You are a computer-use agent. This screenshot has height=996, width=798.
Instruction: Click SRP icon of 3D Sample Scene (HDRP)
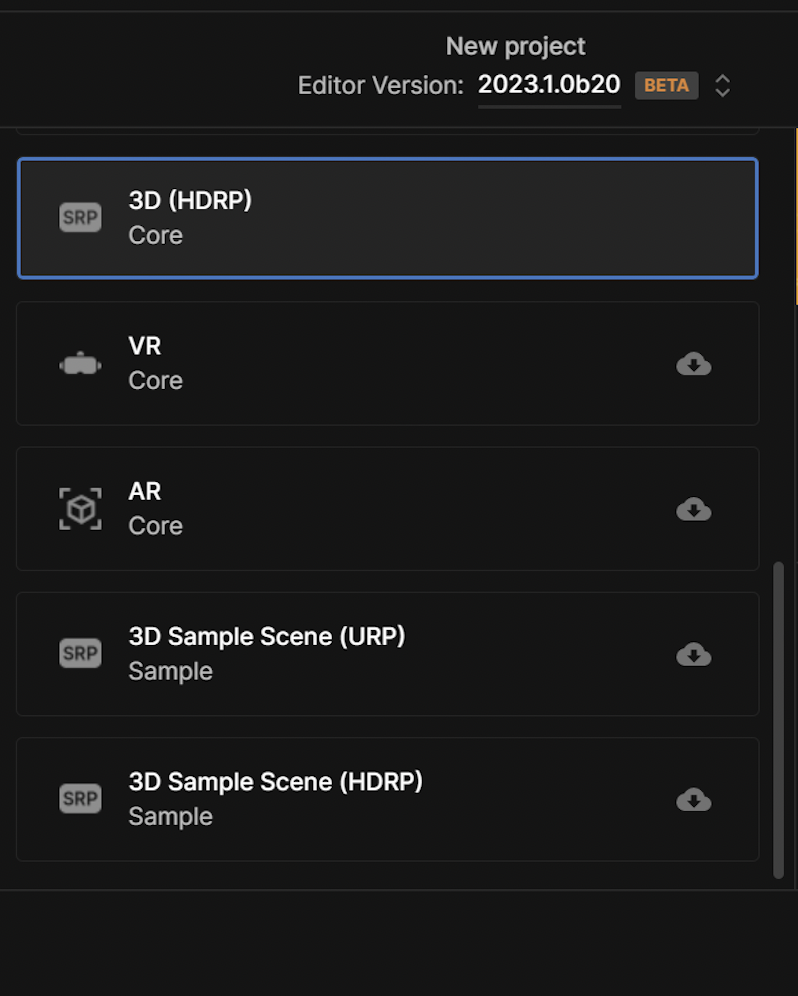point(80,798)
